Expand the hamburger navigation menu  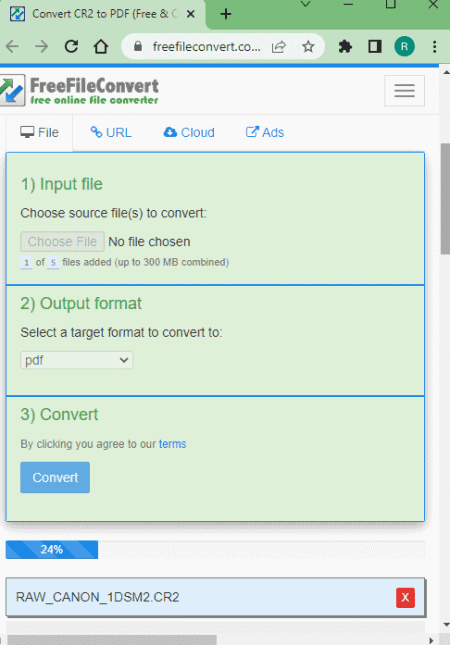(404, 90)
